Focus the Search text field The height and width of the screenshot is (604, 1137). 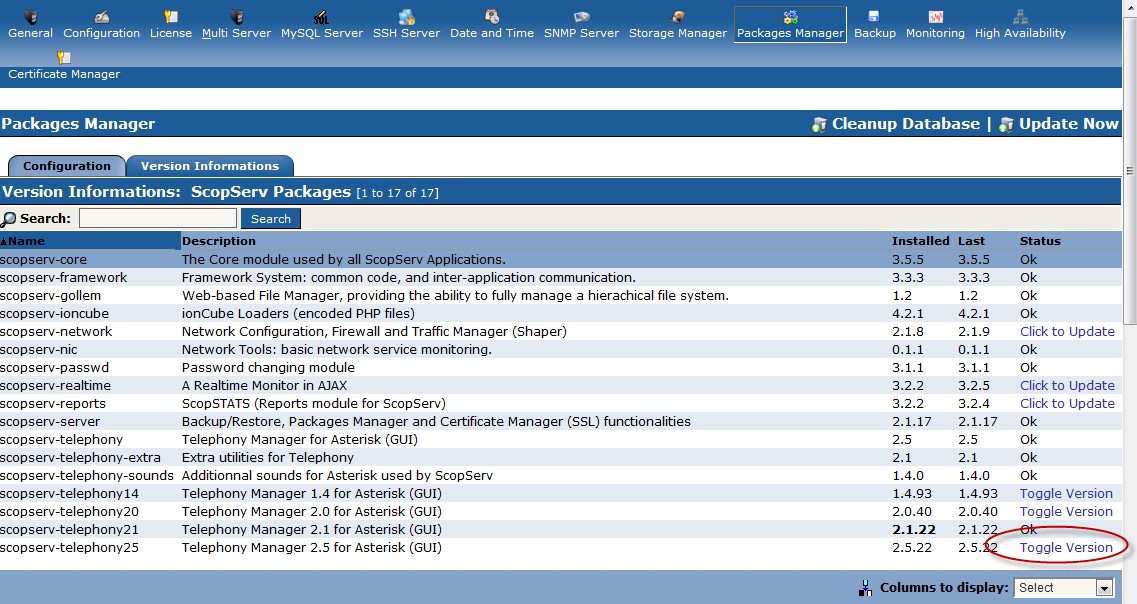(158, 218)
